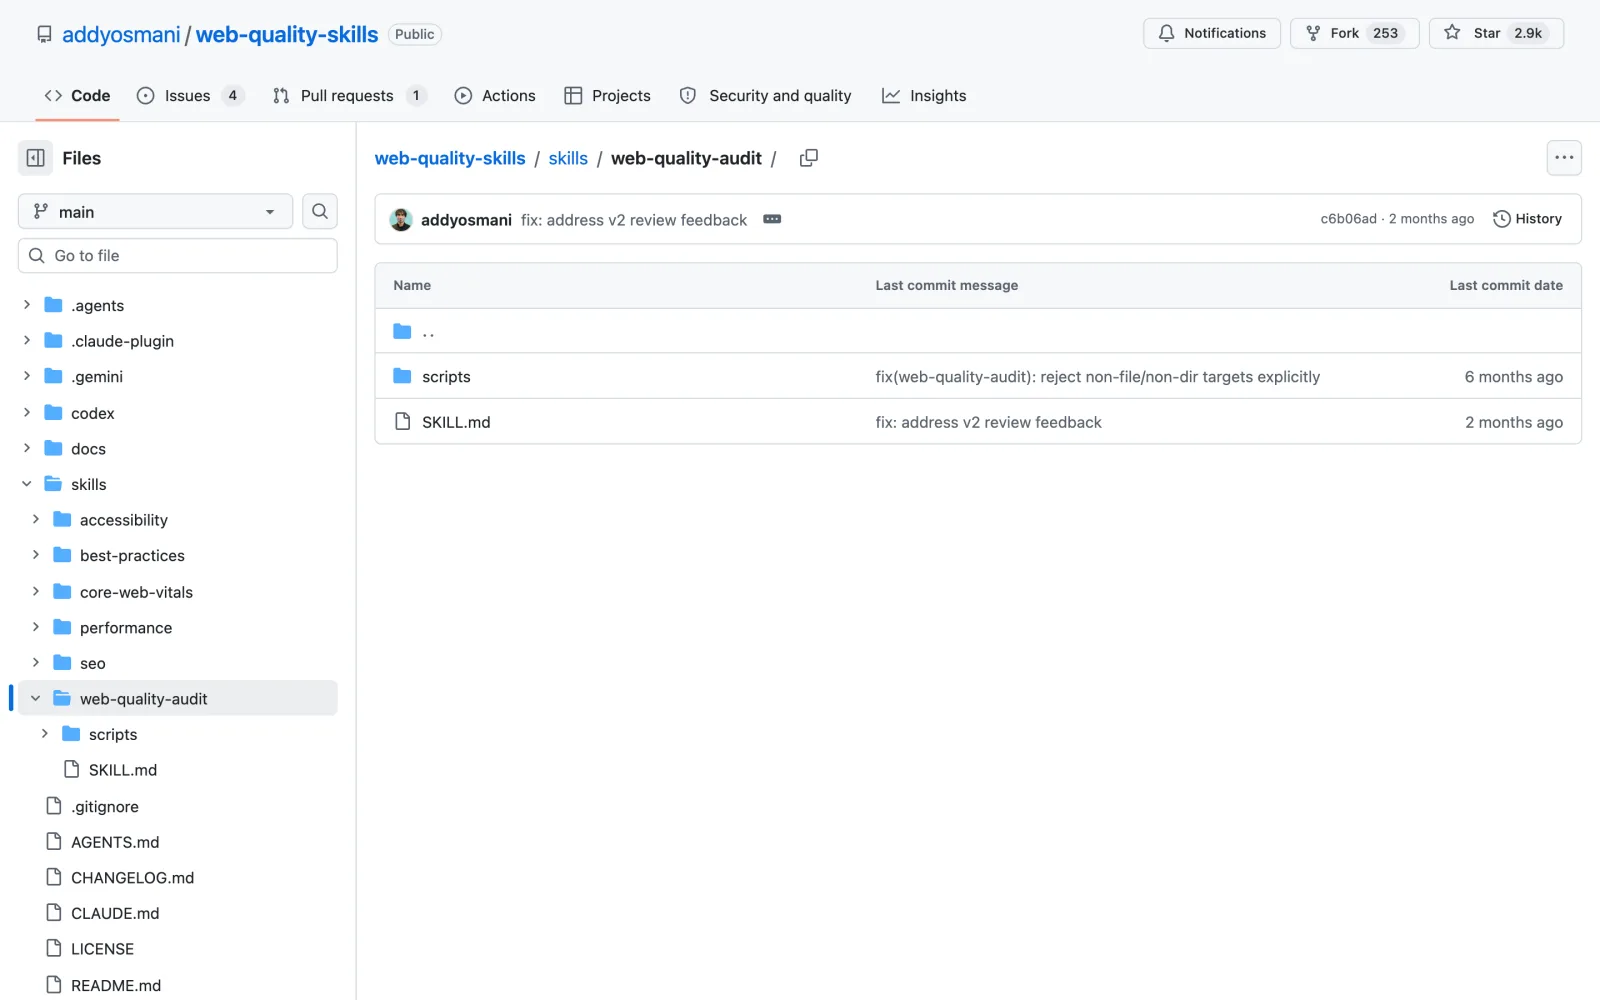Click the Notifications bell button
Viewport: 1600px width, 1000px height.
click(x=1212, y=33)
